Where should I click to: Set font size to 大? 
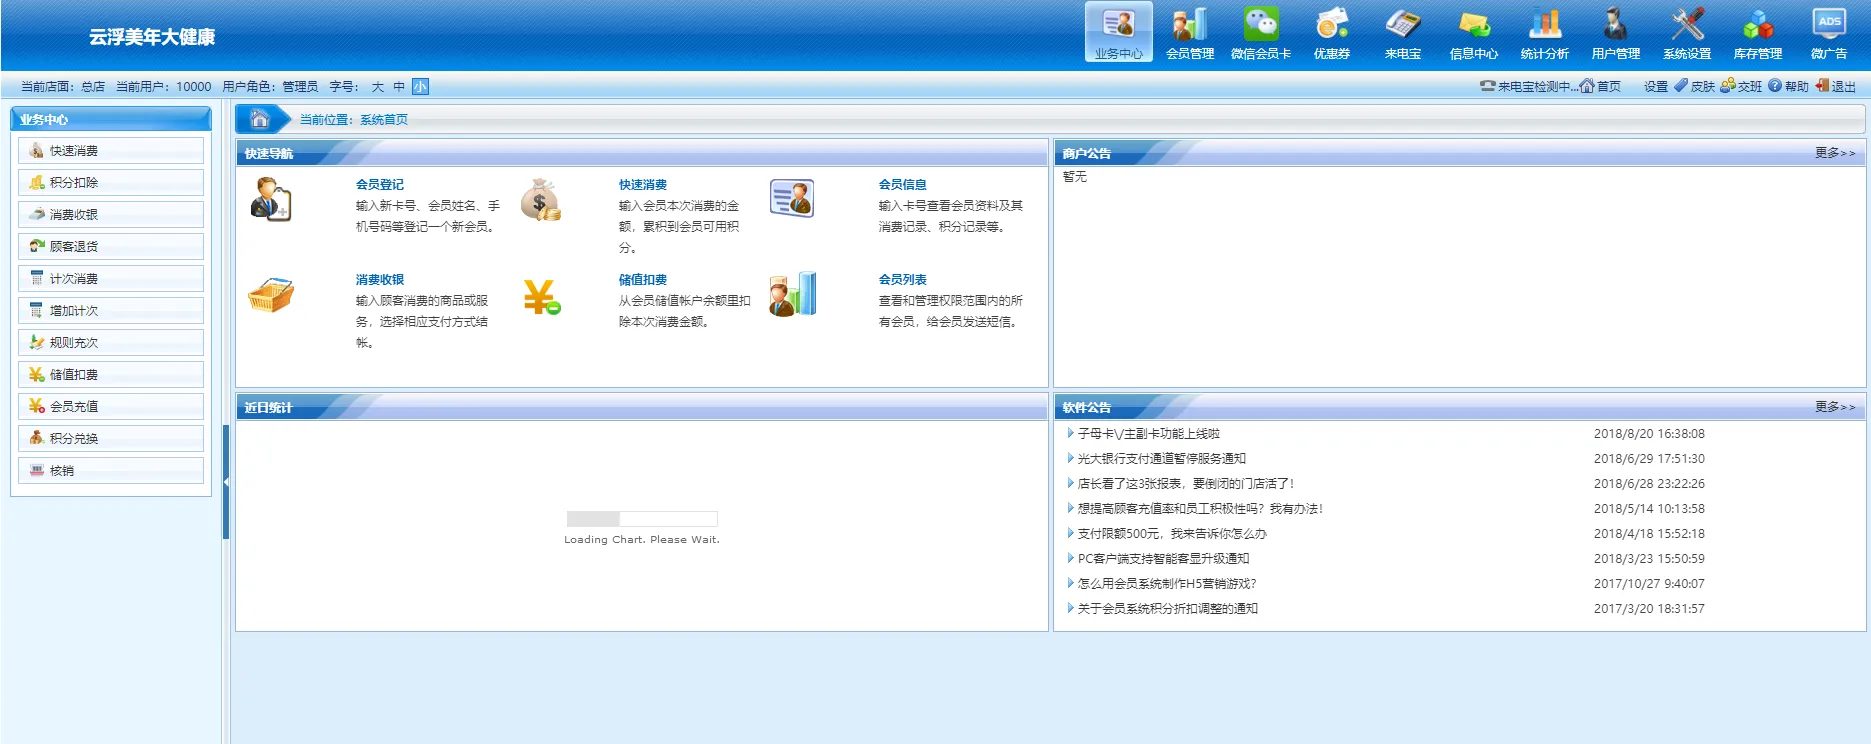click(378, 87)
